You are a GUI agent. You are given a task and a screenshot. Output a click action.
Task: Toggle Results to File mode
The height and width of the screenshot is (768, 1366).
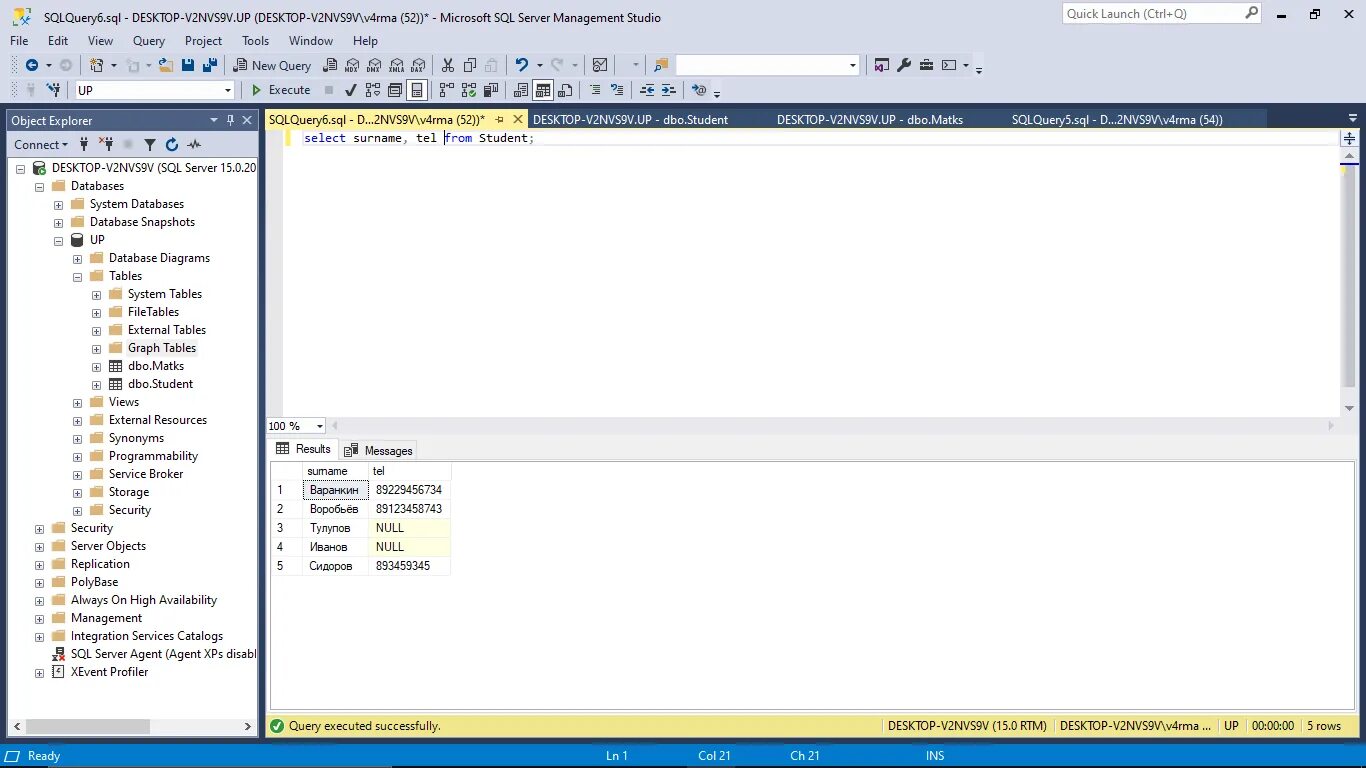click(565, 90)
